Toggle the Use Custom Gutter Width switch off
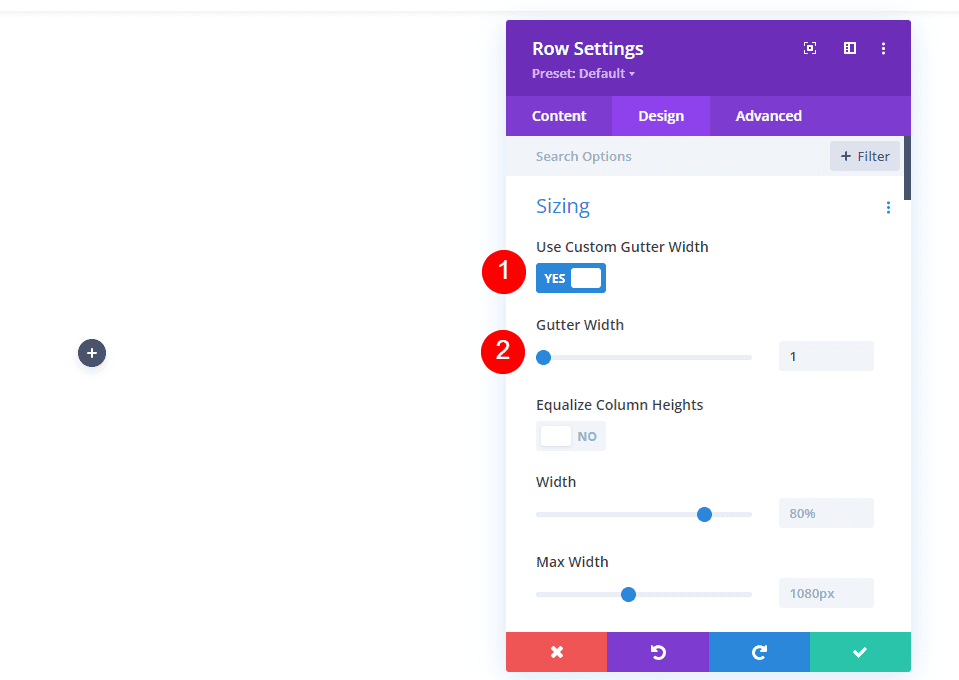 [570, 277]
